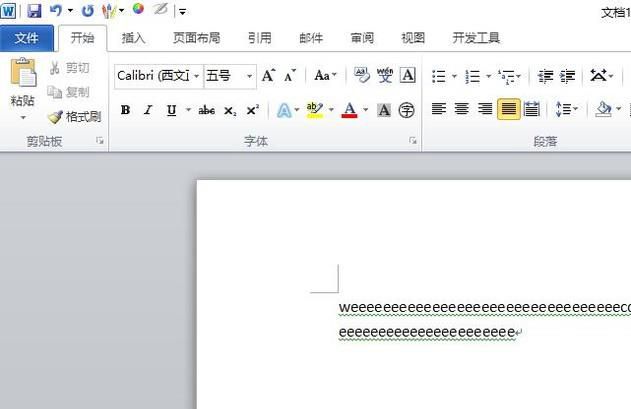Click the Word application icon
631x409 pixels.
click(8, 11)
